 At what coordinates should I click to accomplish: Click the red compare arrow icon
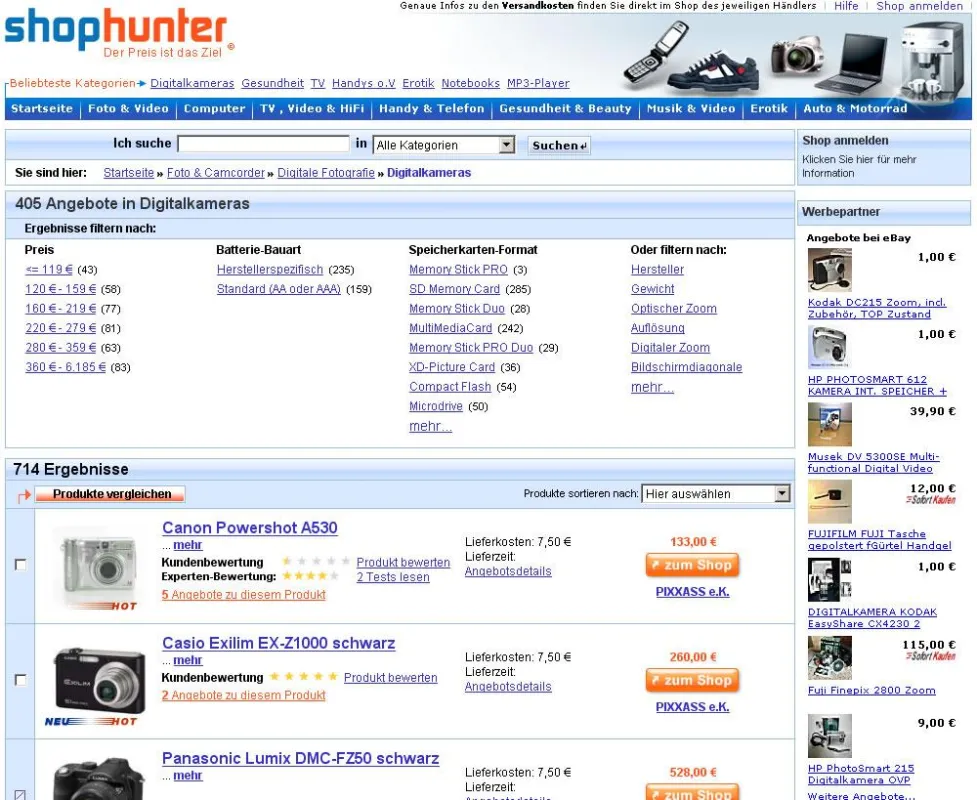coord(24,495)
